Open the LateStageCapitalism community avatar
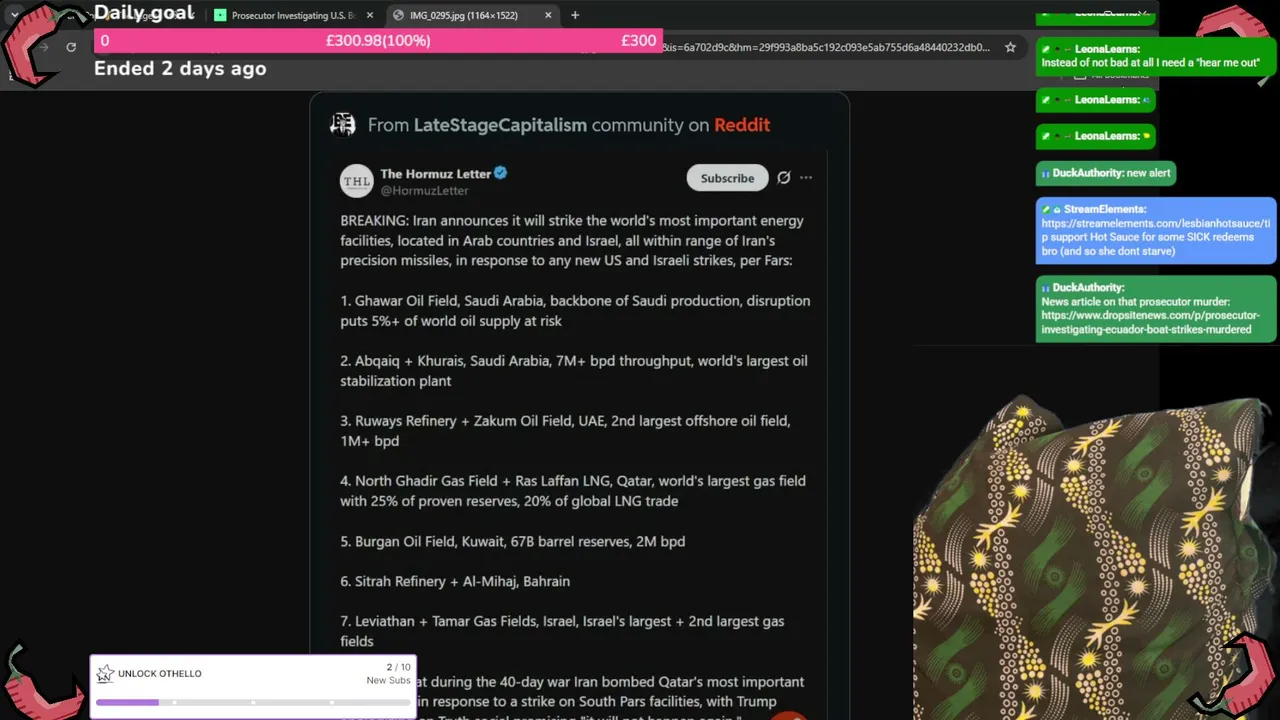This screenshot has width=1280, height=720. (343, 124)
